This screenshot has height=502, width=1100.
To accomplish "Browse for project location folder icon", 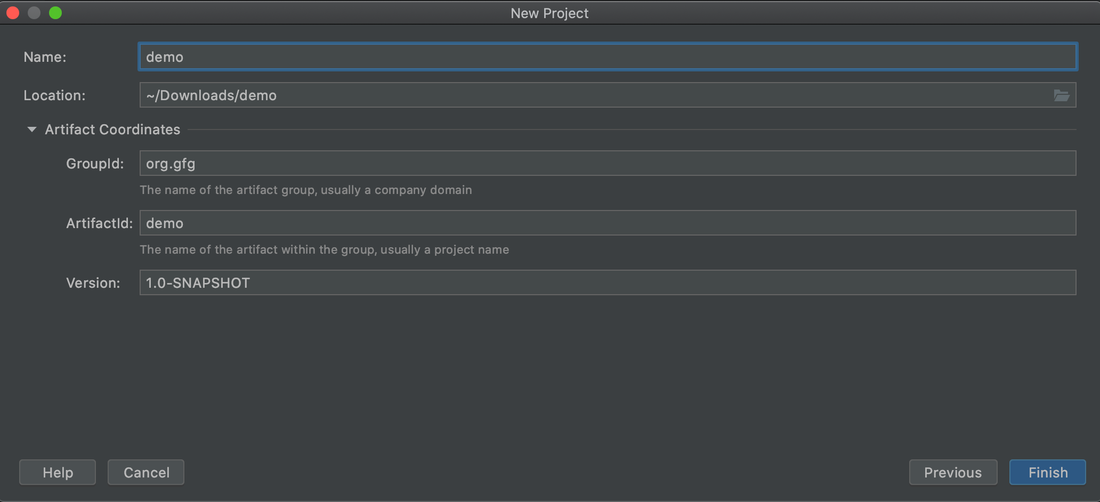I will 1061,96.
